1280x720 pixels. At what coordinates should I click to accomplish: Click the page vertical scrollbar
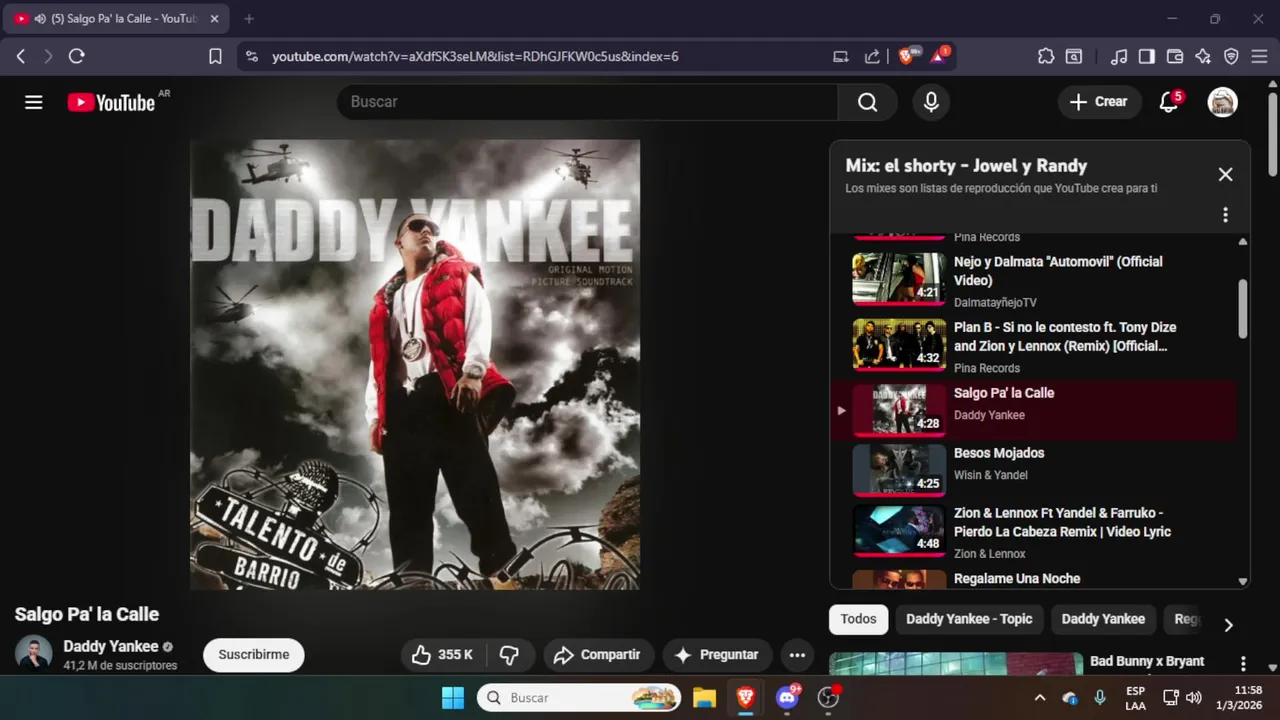[1273, 133]
